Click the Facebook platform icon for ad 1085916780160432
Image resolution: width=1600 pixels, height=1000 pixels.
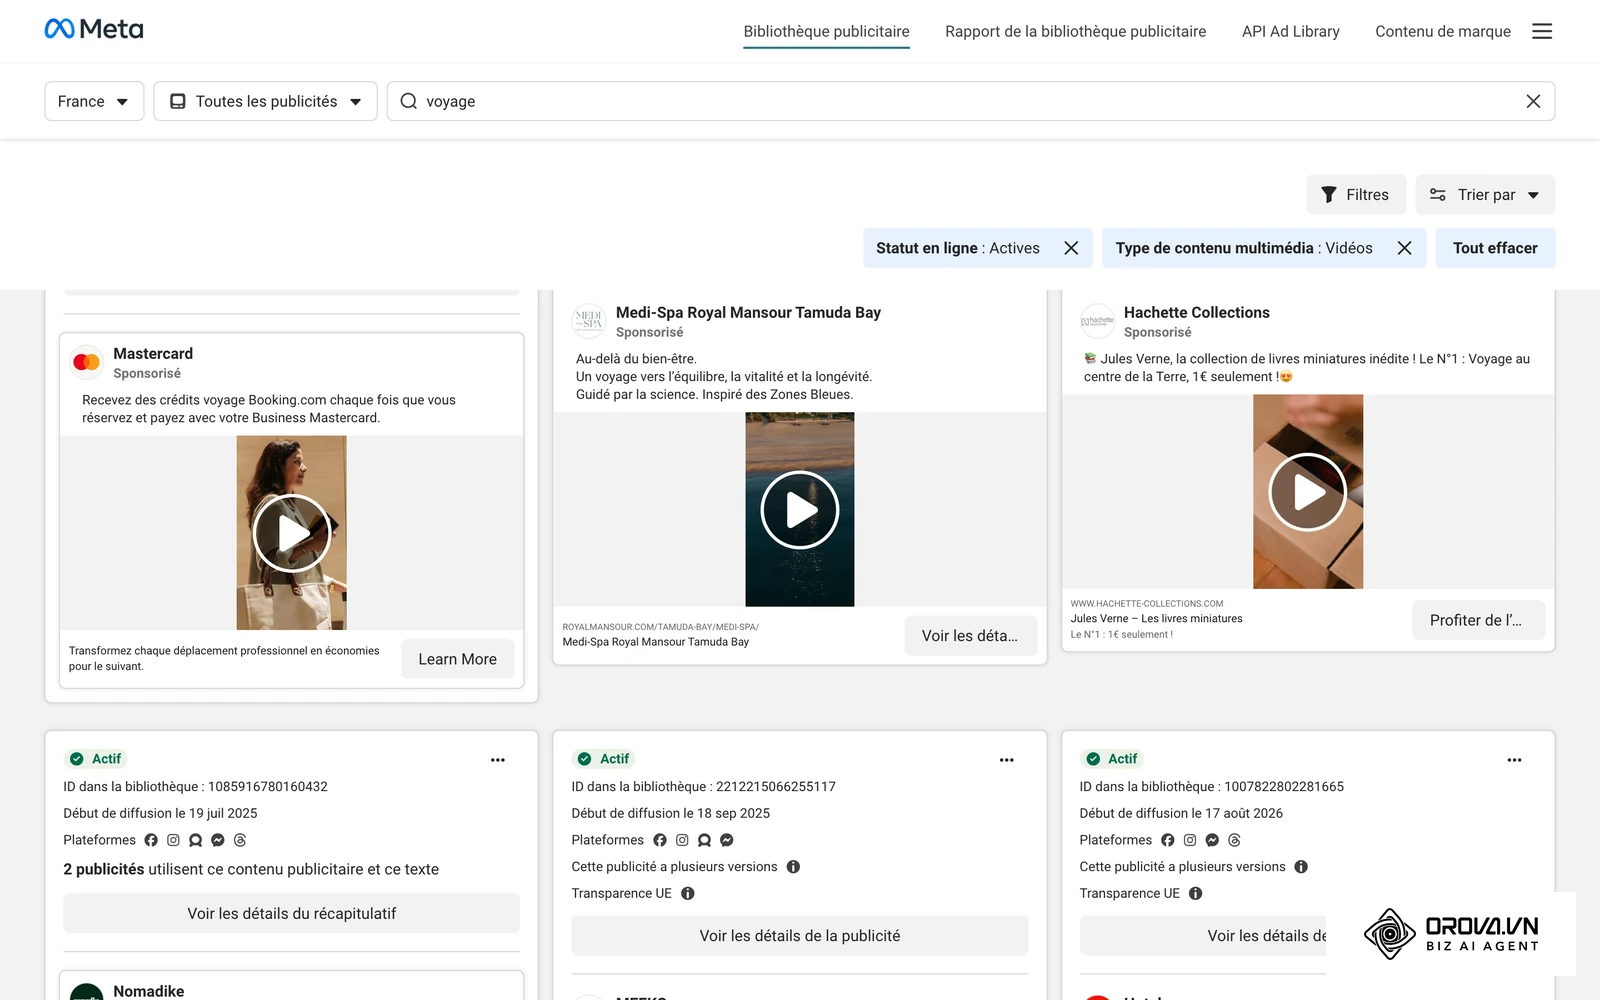[x=151, y=840]
